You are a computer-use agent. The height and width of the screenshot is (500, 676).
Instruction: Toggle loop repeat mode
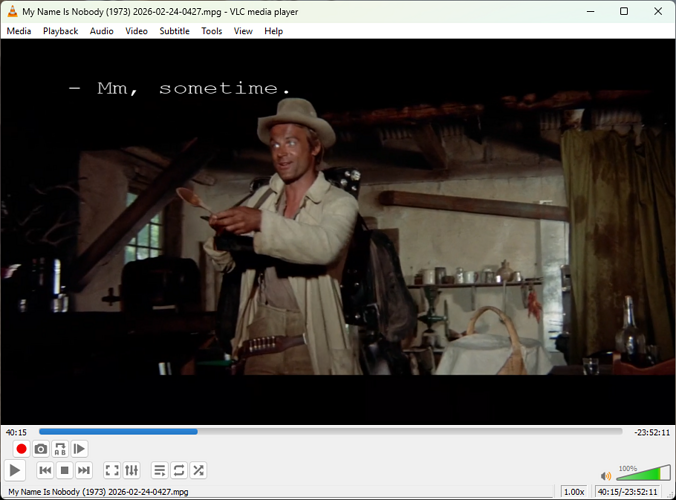pyautogui.click(x=179, y=470)
